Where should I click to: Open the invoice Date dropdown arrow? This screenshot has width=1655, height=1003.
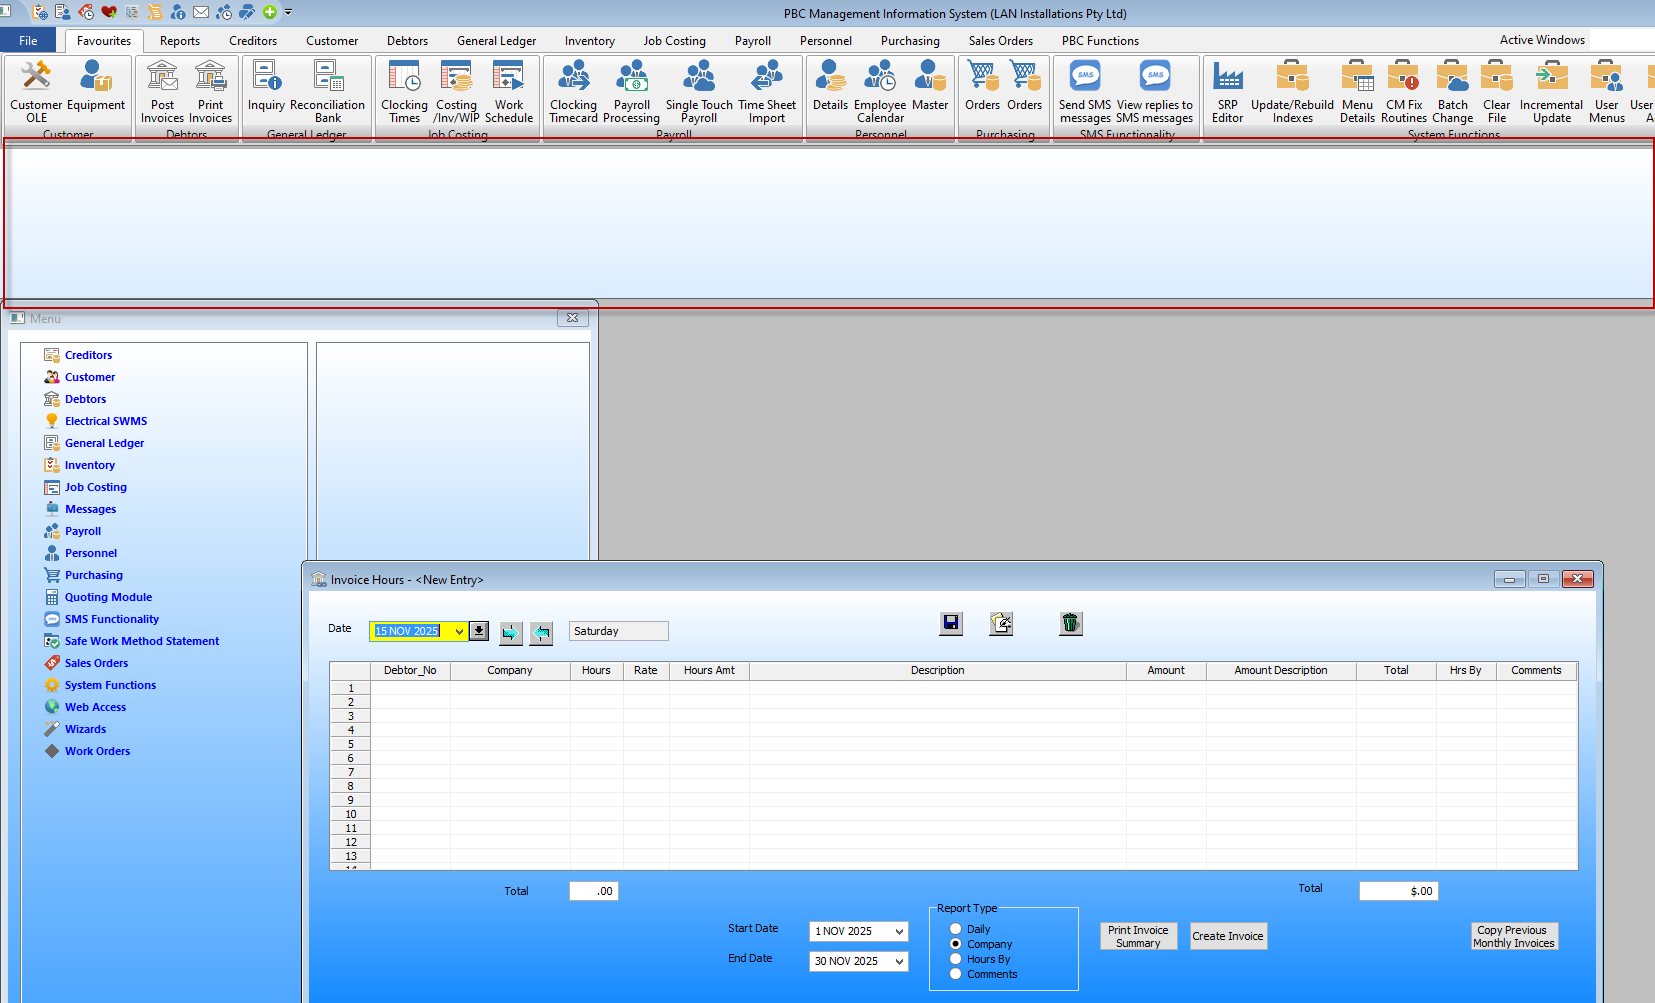pos(459,631)
